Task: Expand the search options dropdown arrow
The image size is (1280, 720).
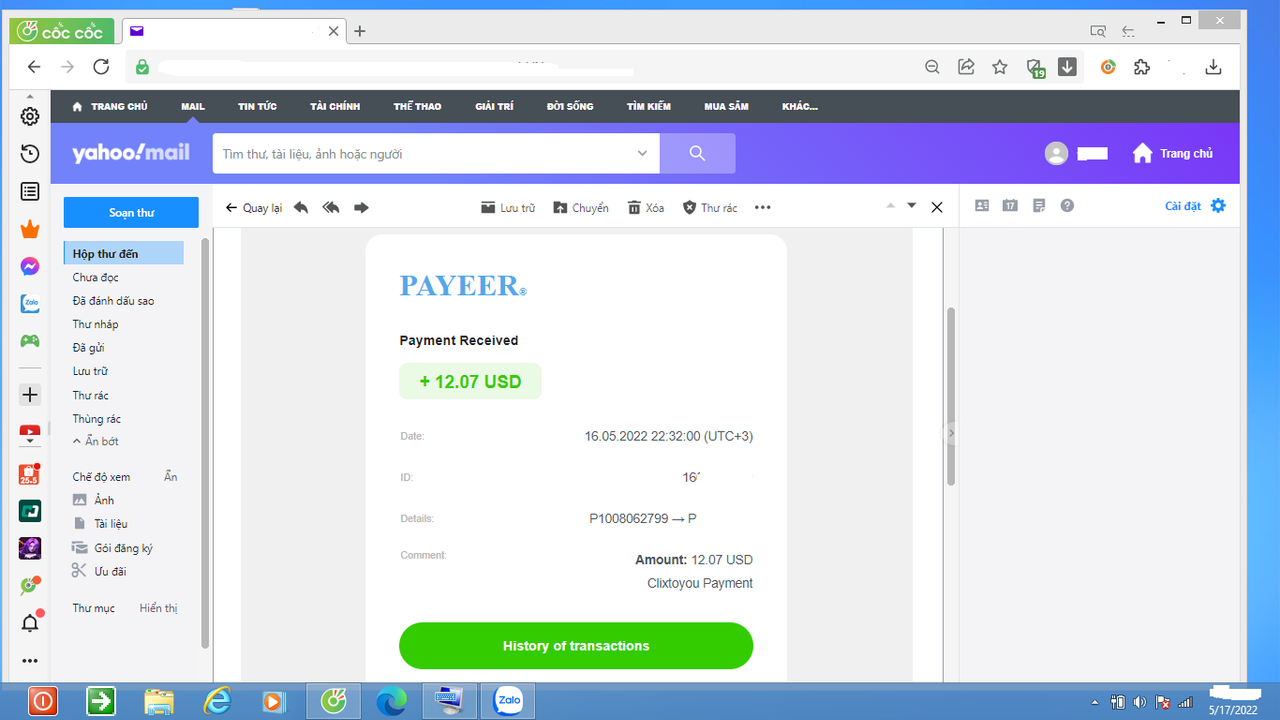Action: 642,154
